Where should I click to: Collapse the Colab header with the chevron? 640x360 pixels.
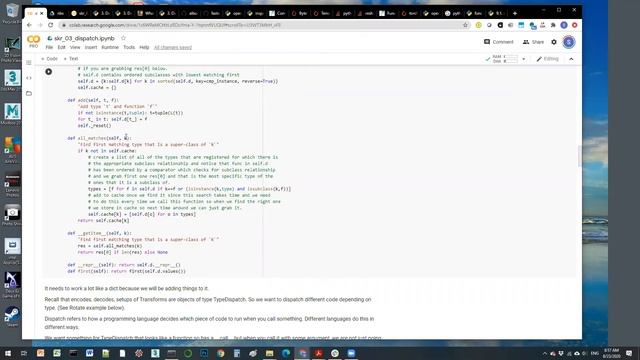click(x=571, y=59)
